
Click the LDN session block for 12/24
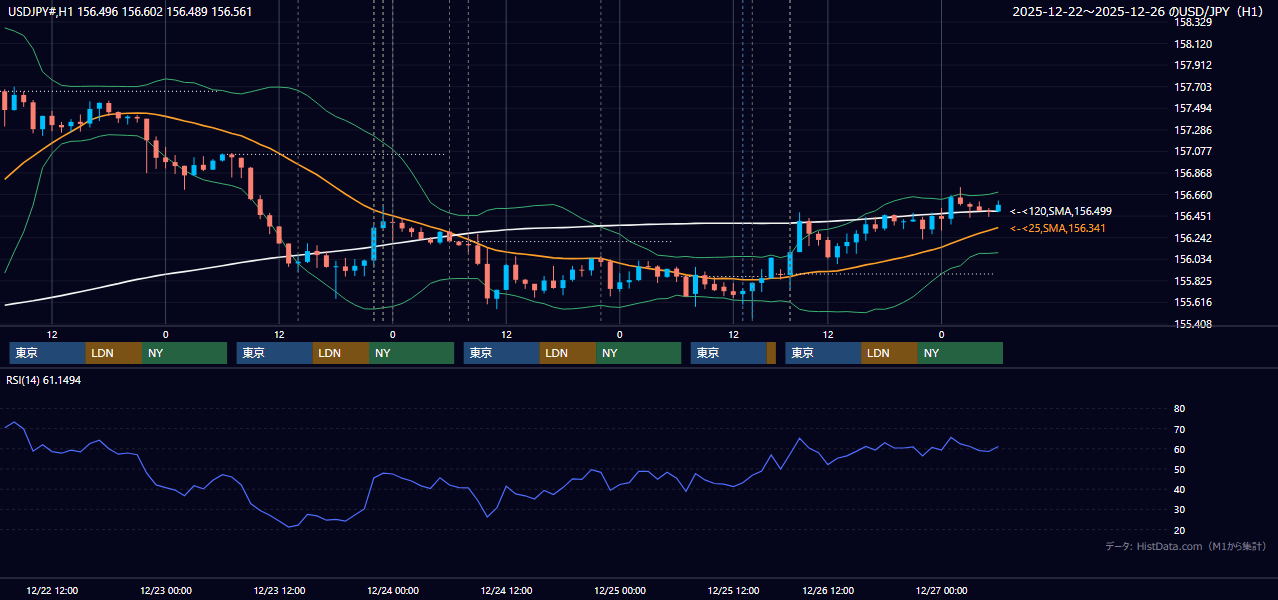(567, 353)
